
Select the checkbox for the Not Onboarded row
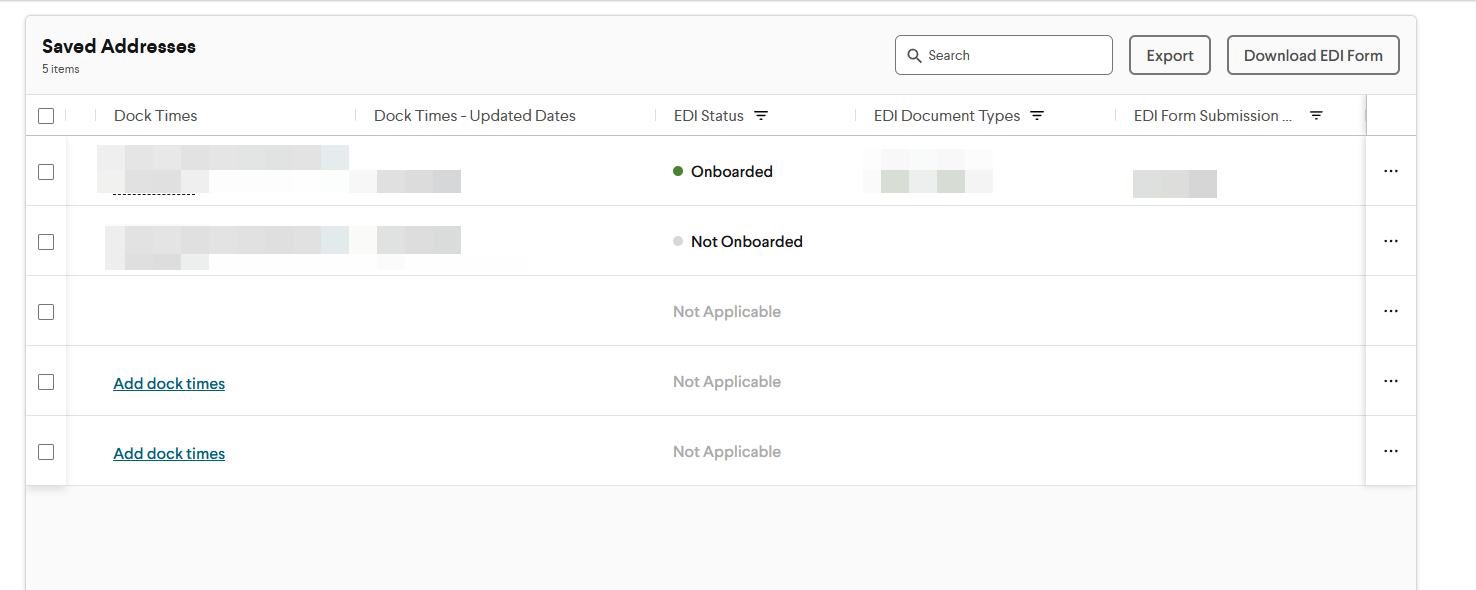click(x=46, y=242)
